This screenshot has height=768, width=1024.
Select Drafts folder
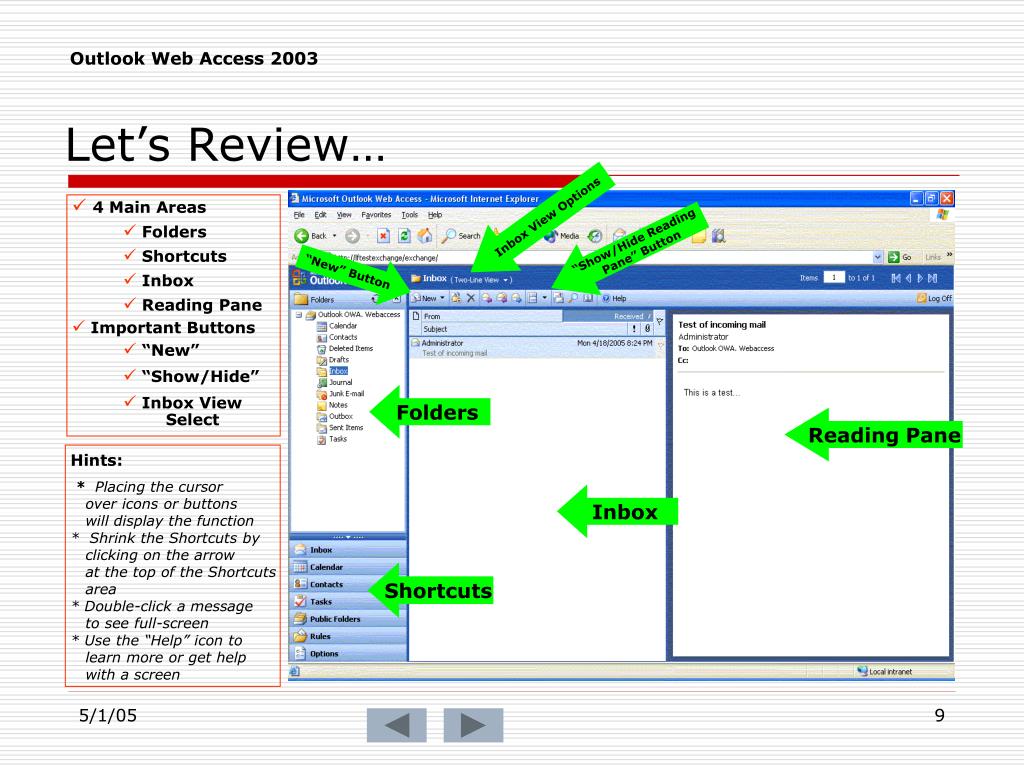[333, 360]
